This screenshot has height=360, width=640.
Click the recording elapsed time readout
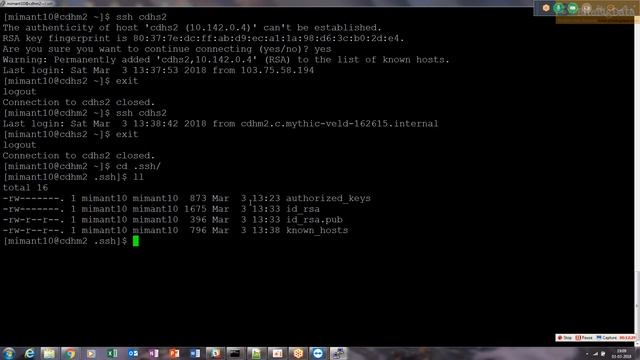click(x=627, y=338)
